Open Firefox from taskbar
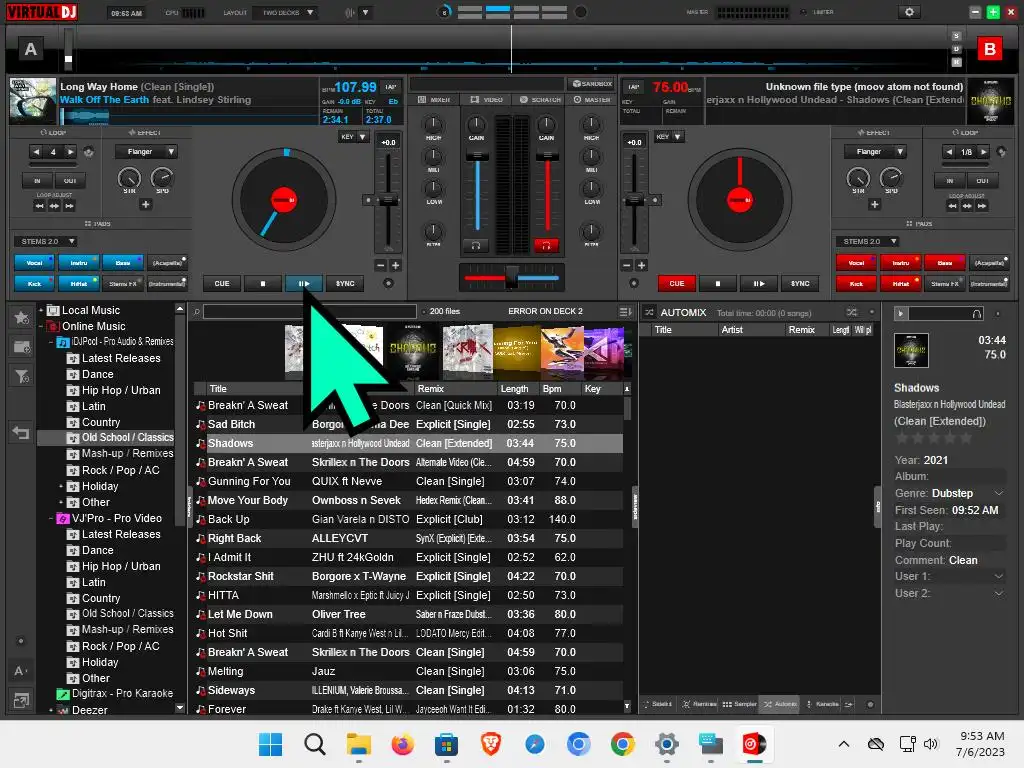Screen dimensions: 1024x768 (x=402, y=744)
